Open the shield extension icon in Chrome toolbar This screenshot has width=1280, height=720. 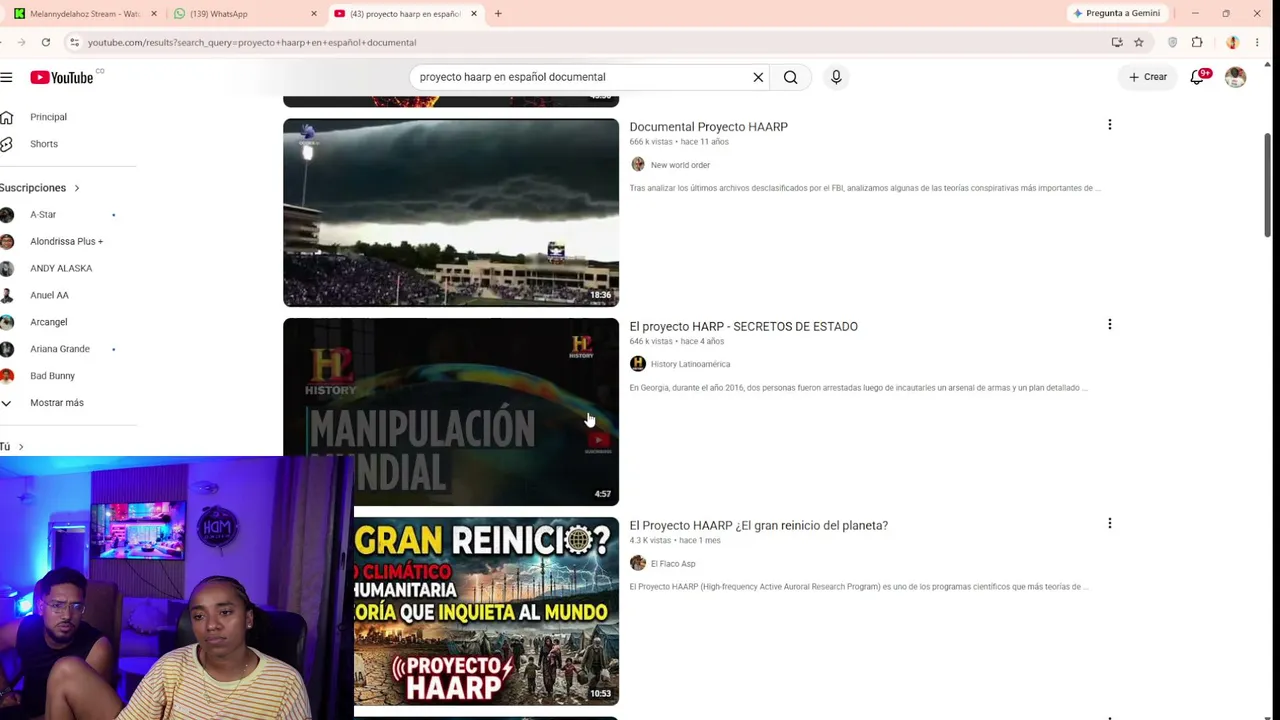pyautogui.click(x=1172, y=42)
